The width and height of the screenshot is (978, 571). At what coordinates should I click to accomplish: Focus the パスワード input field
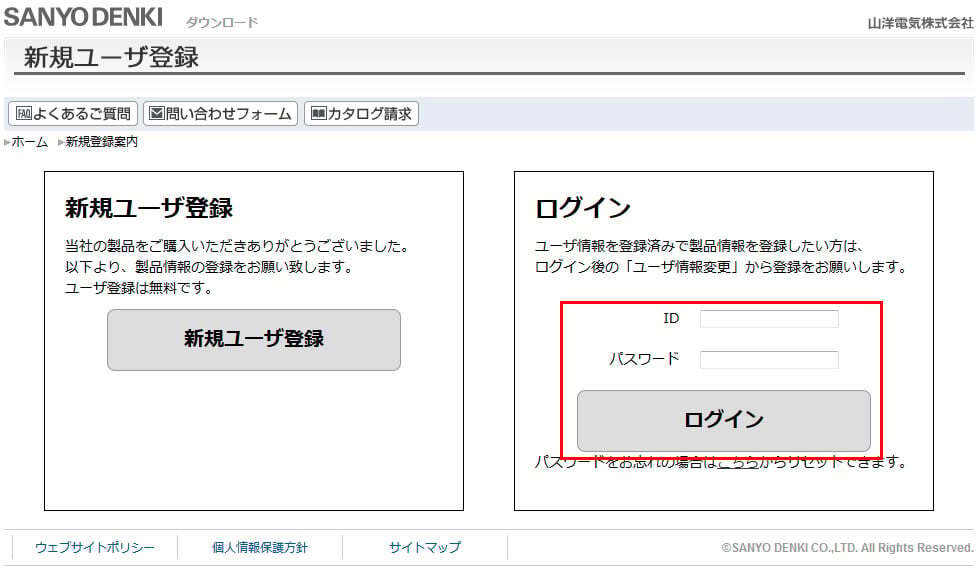tap(769, 359)
